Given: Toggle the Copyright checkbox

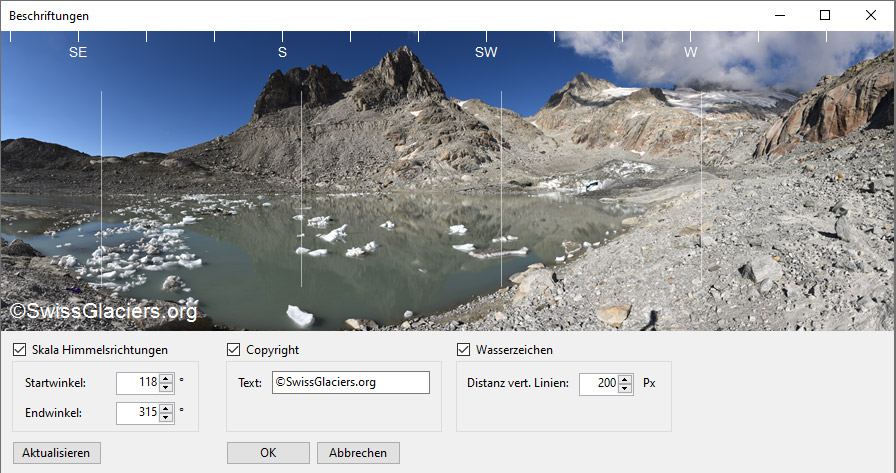Looking at the screenshot, I should click(233, 350).
